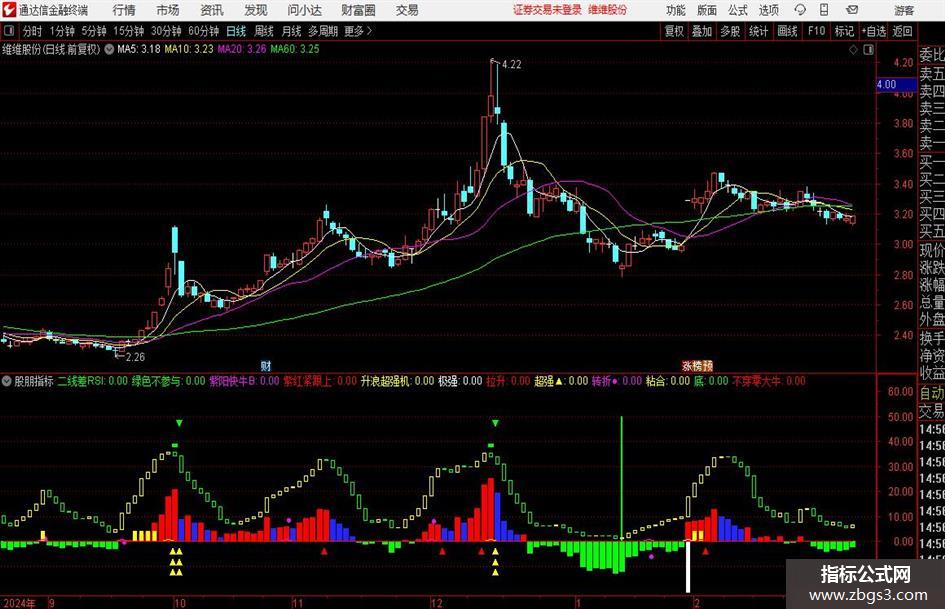Click the mobile phone icon in title bar
This screenshot has height=609, width=945.
[824, 10]
